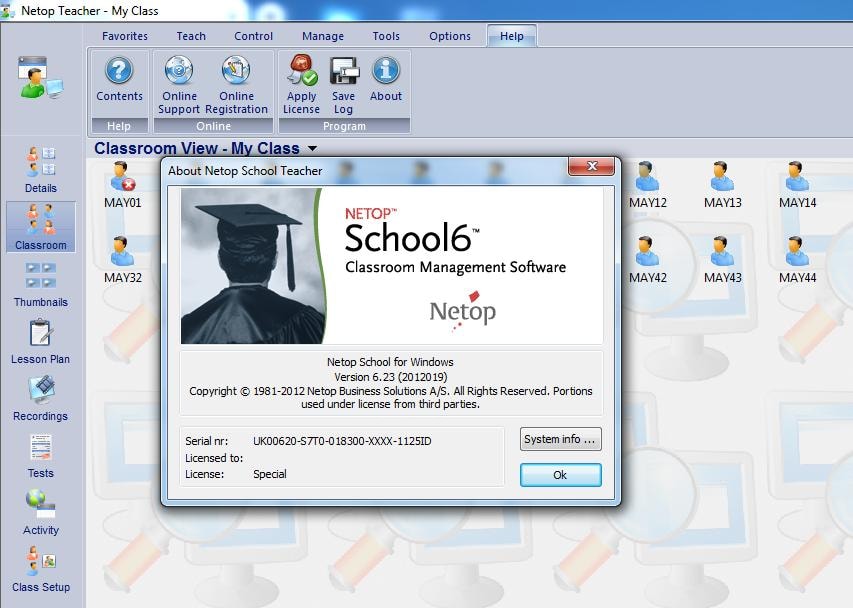Open the Manage tab
853x608 pixels.
(x=323, y=36)
